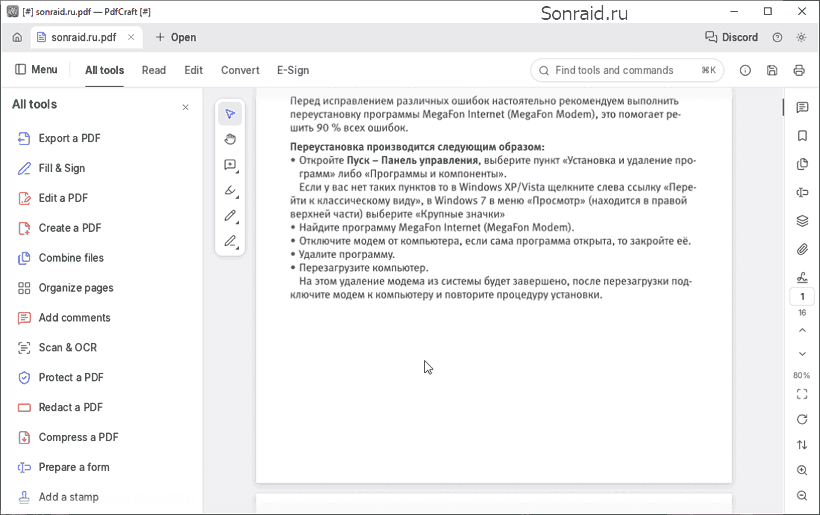820x515 pixels.
Task: Select the All tools tab
Action: (x=105, y=70)
